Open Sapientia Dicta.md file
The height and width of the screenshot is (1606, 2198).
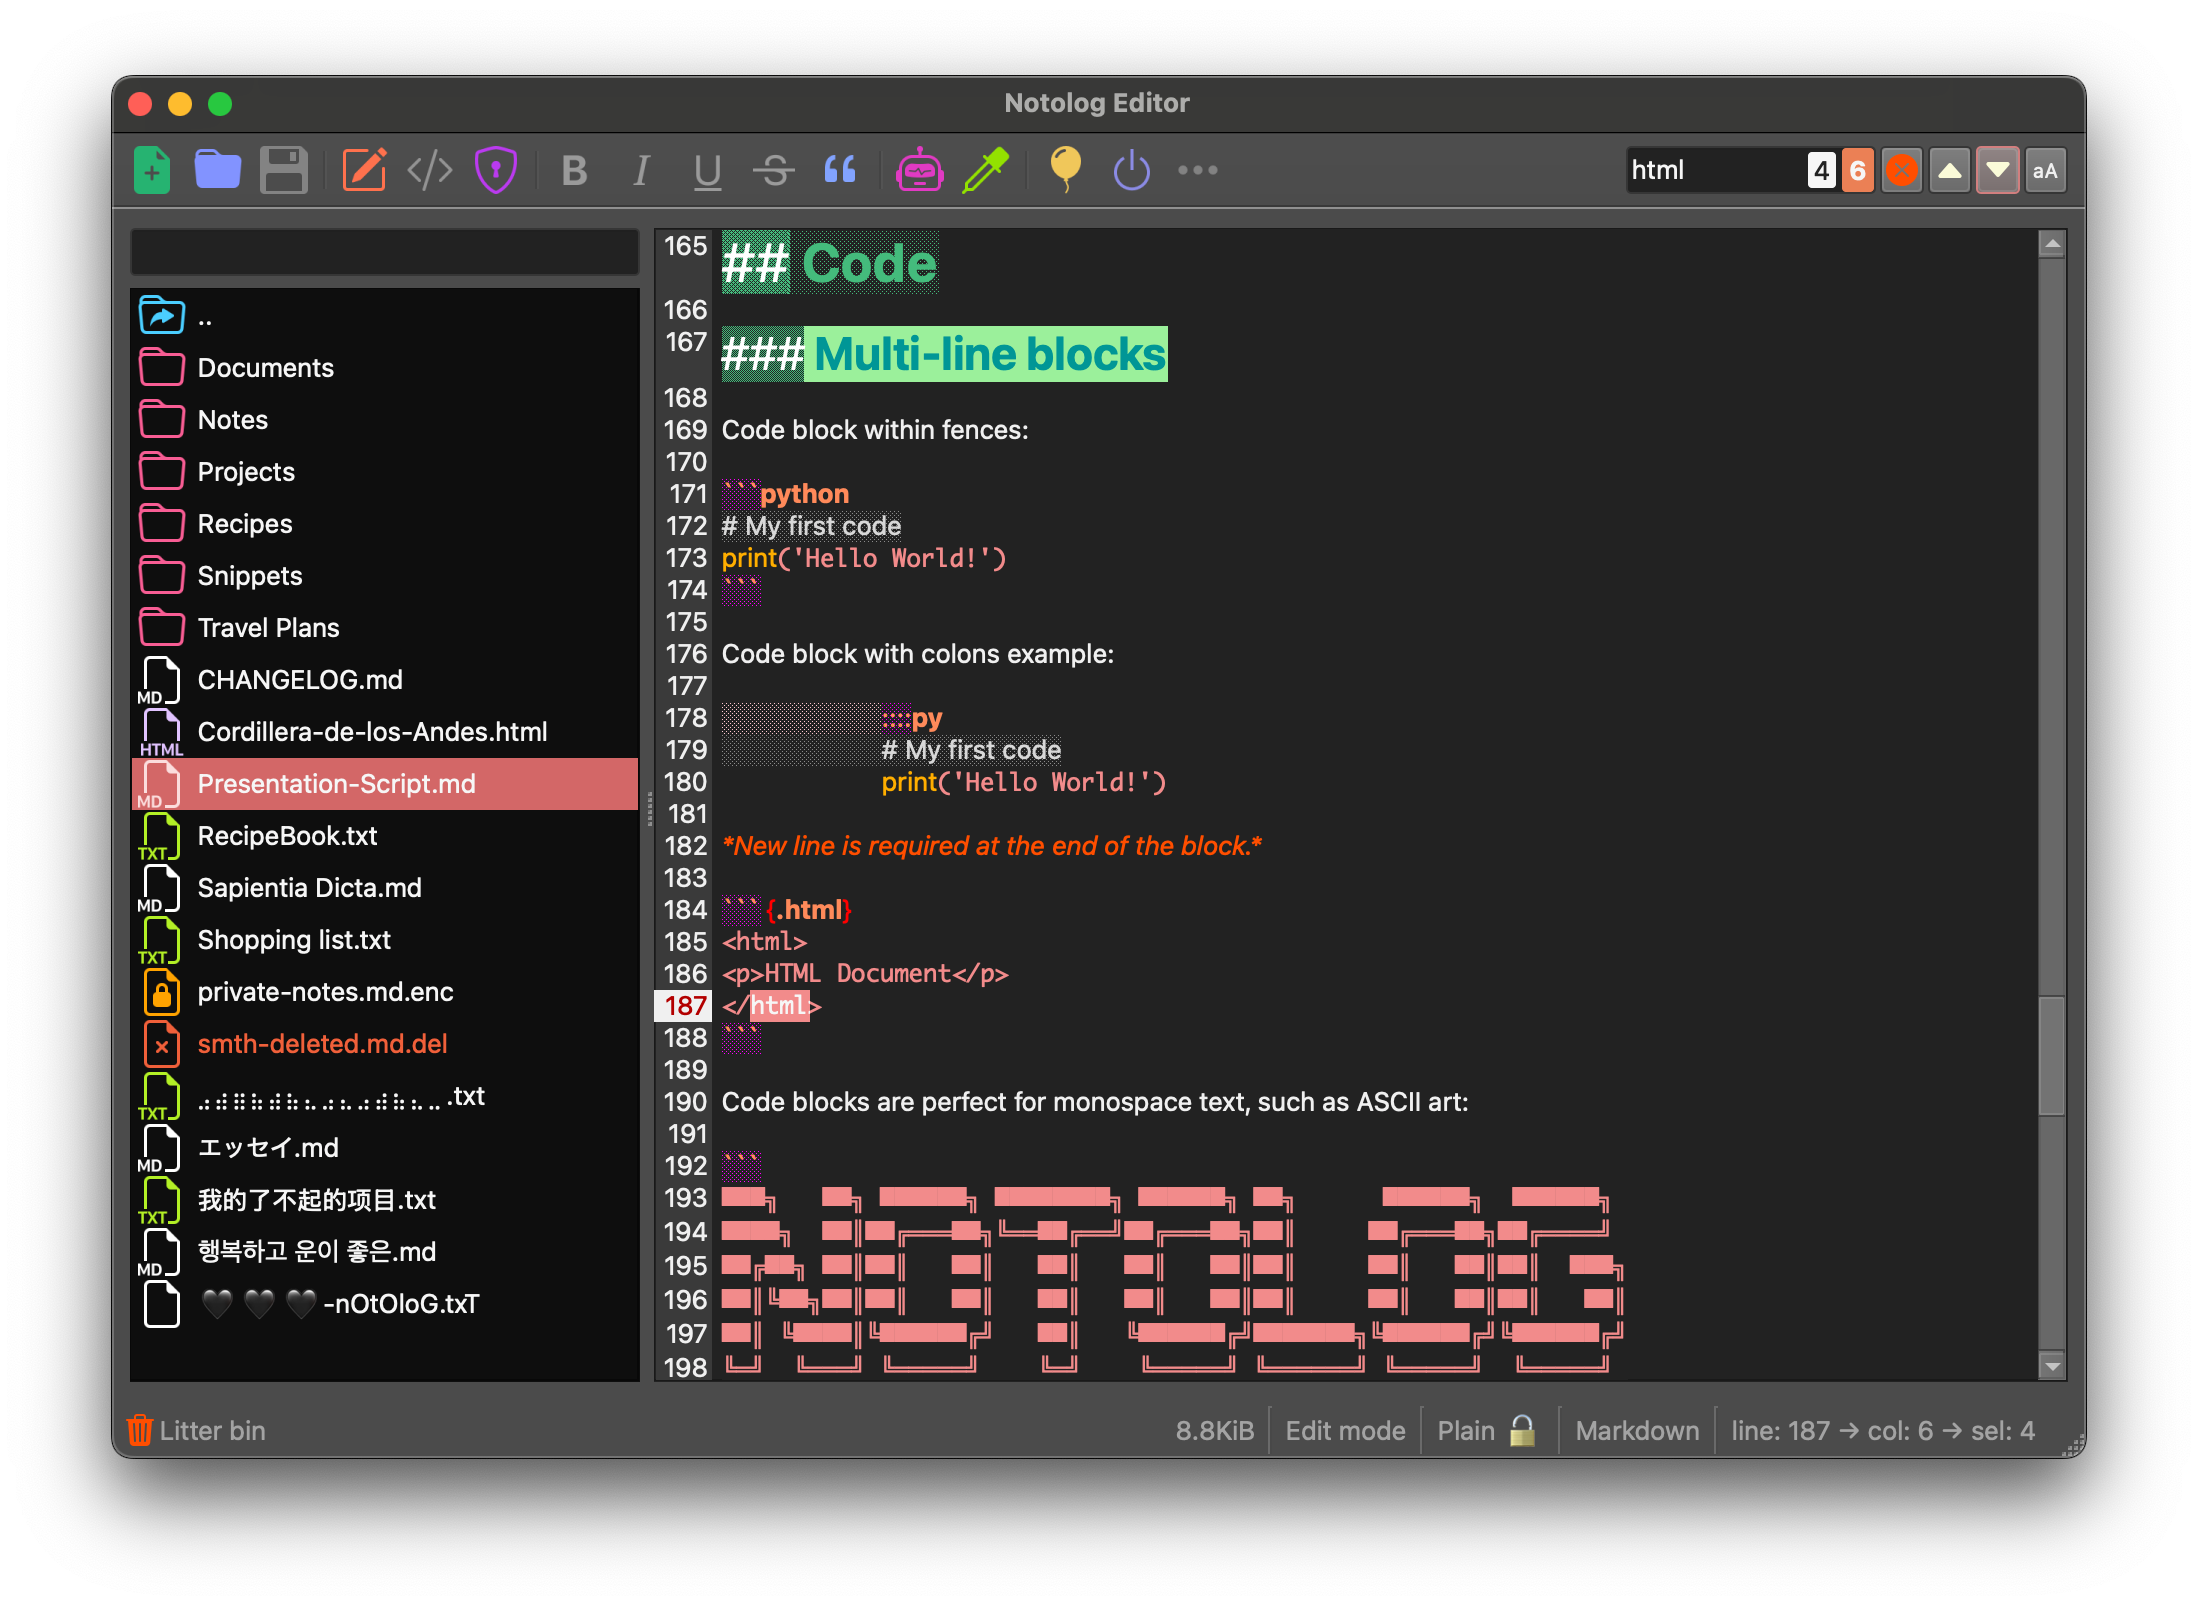point(384,888)
